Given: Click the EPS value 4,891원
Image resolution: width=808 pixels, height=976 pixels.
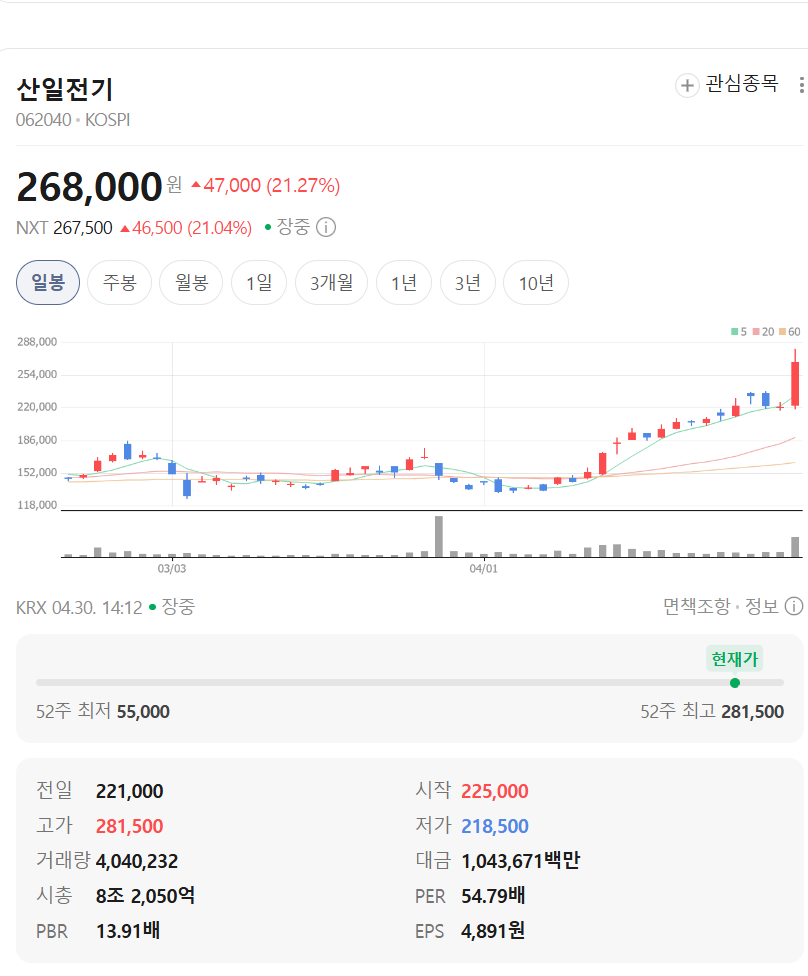Looking at the screenshot, I should 493,931.
